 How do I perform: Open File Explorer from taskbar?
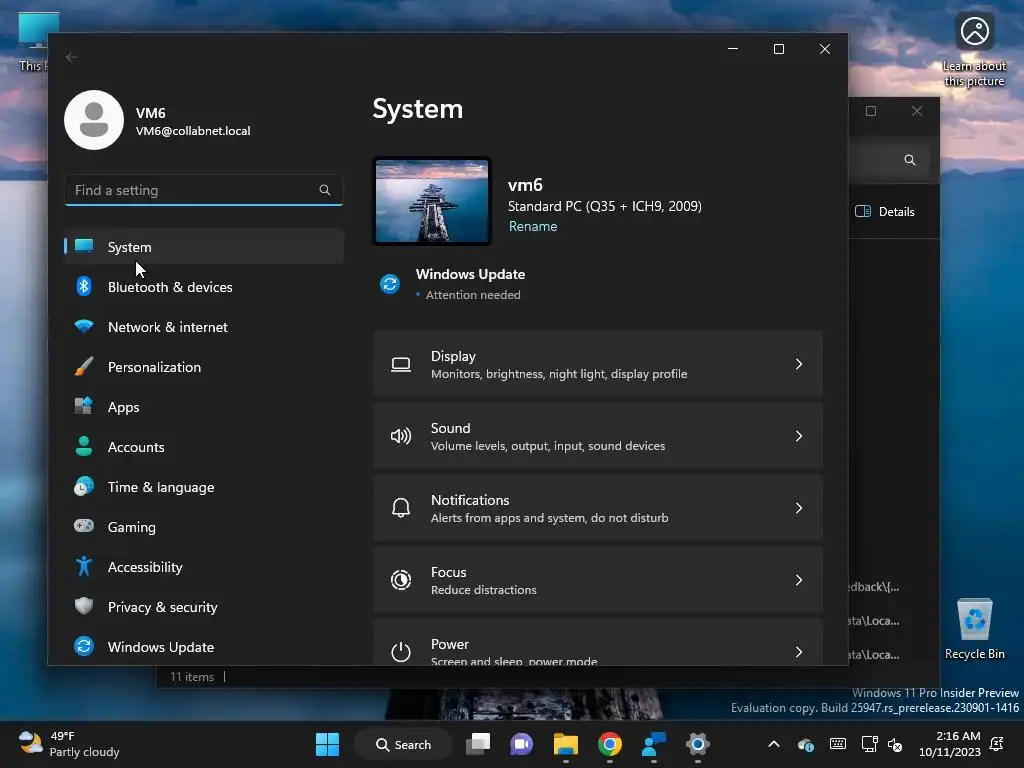coord(566,744)
